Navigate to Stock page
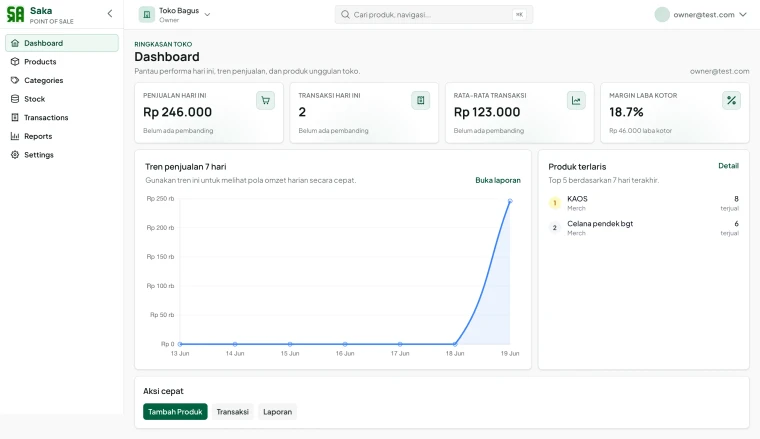 pos(62,99)
